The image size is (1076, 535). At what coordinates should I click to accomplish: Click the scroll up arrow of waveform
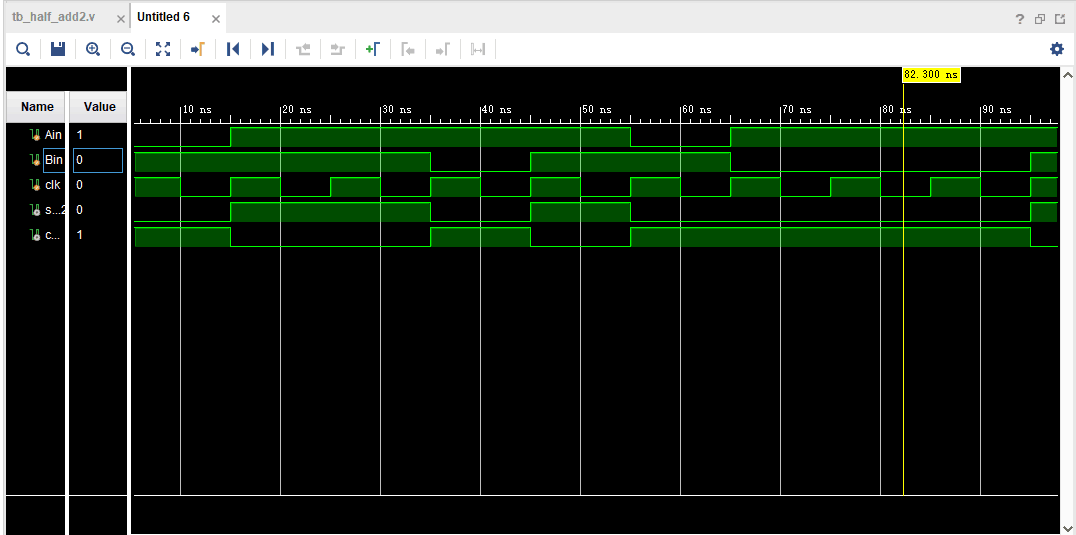point(1067,74)
